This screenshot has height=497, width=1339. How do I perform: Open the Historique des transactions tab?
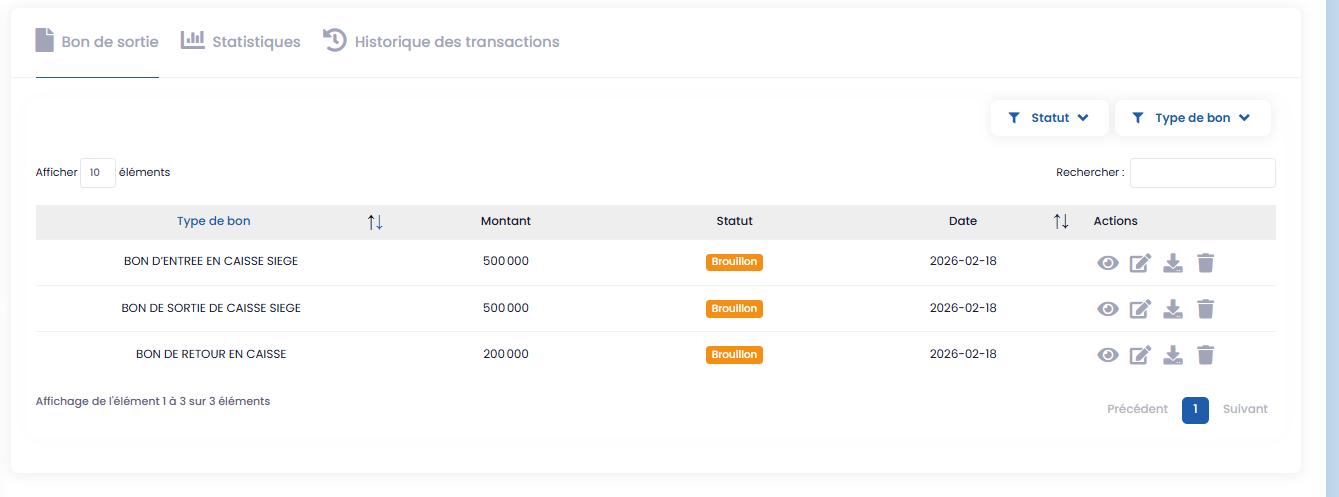pyautogui.click(x=441, y=42)
